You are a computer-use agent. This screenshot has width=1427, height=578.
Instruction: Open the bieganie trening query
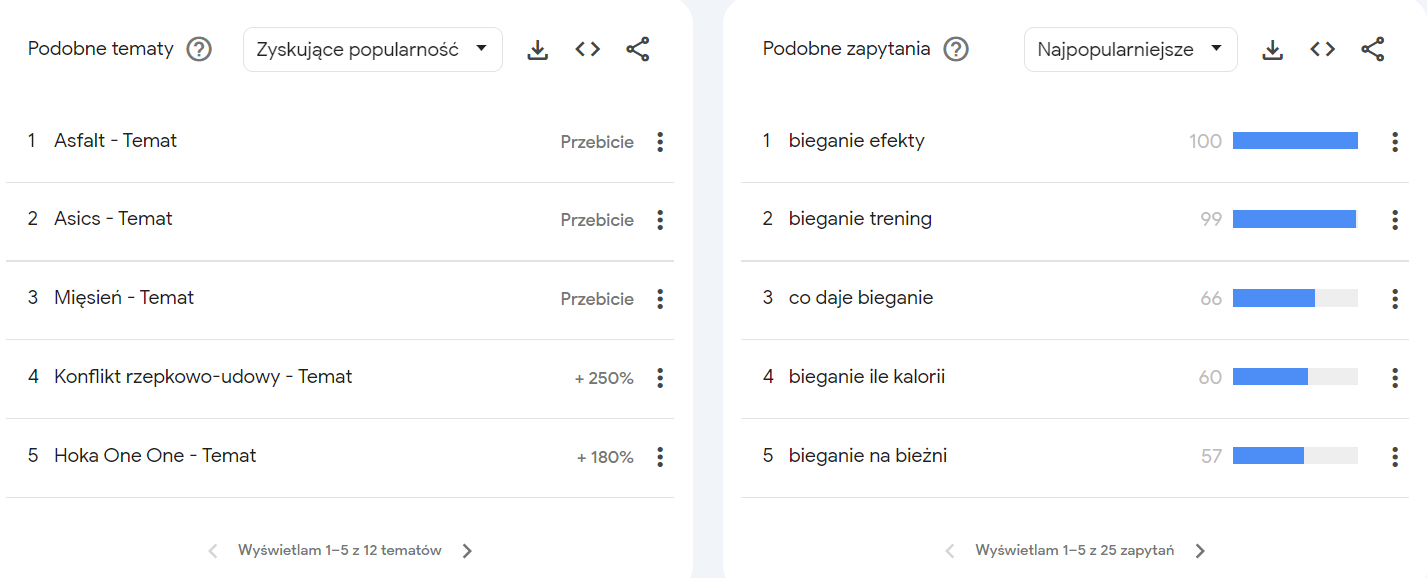(x=860, y=219)
